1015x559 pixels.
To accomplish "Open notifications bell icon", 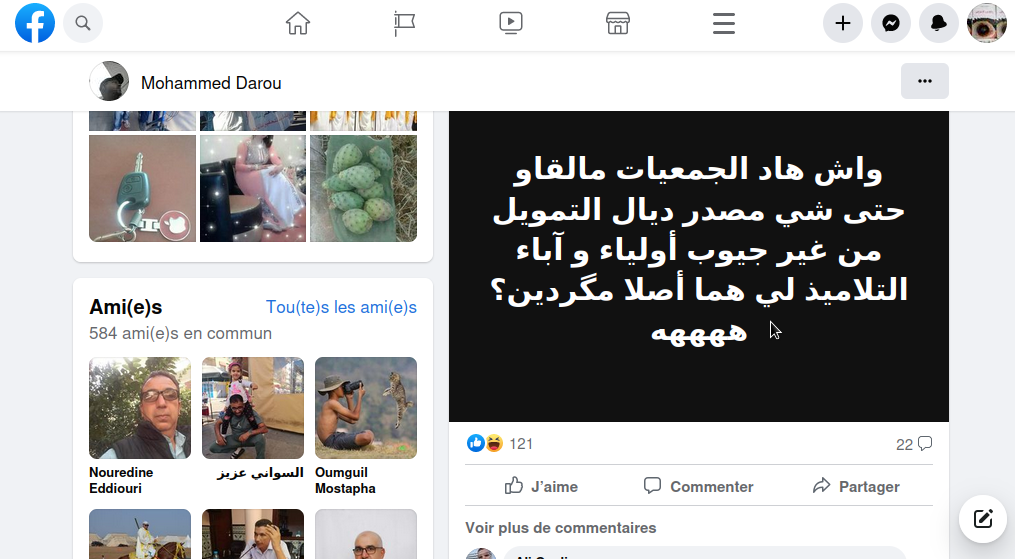I will (939, 23).
